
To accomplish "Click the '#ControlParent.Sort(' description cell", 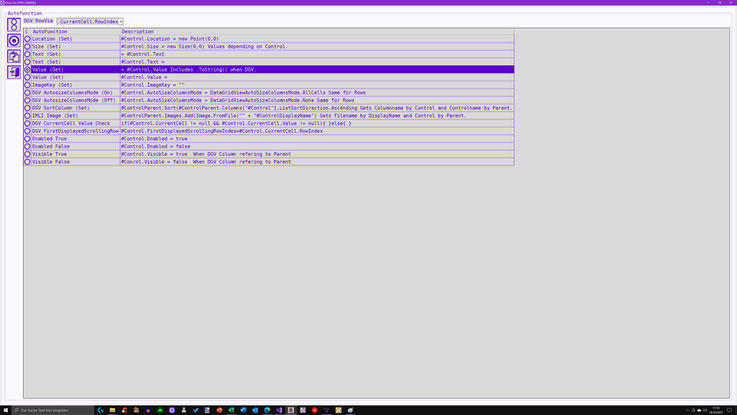I will tap(317, 108).
